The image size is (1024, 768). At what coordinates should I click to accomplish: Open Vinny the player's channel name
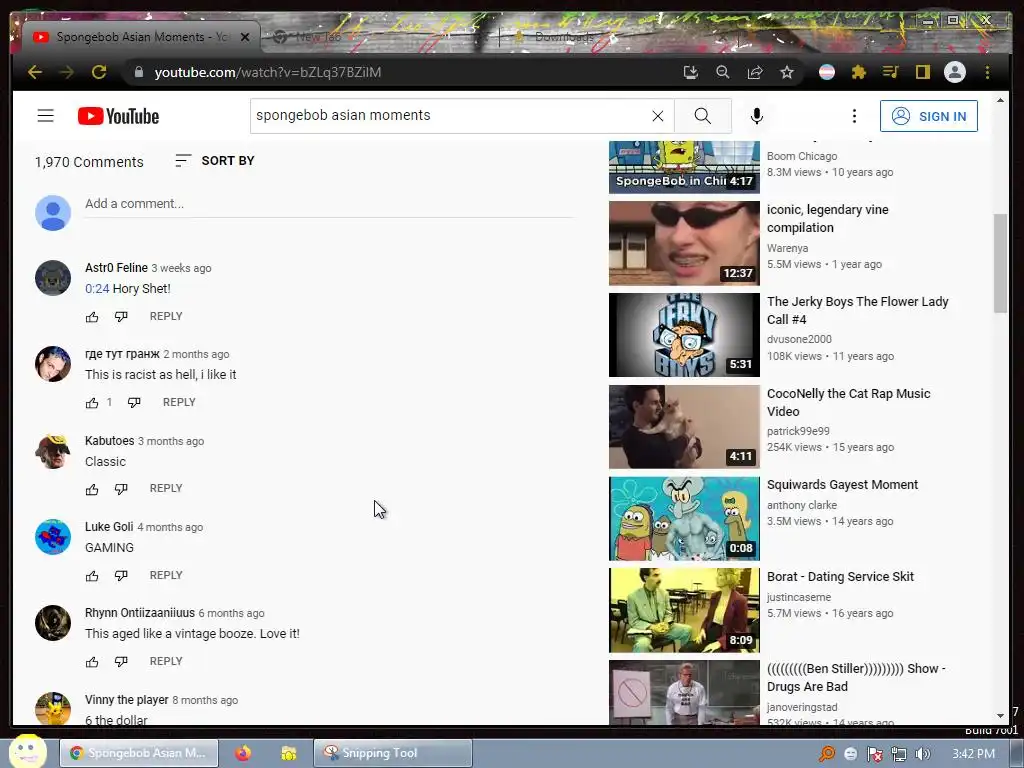tap(127, 700)
